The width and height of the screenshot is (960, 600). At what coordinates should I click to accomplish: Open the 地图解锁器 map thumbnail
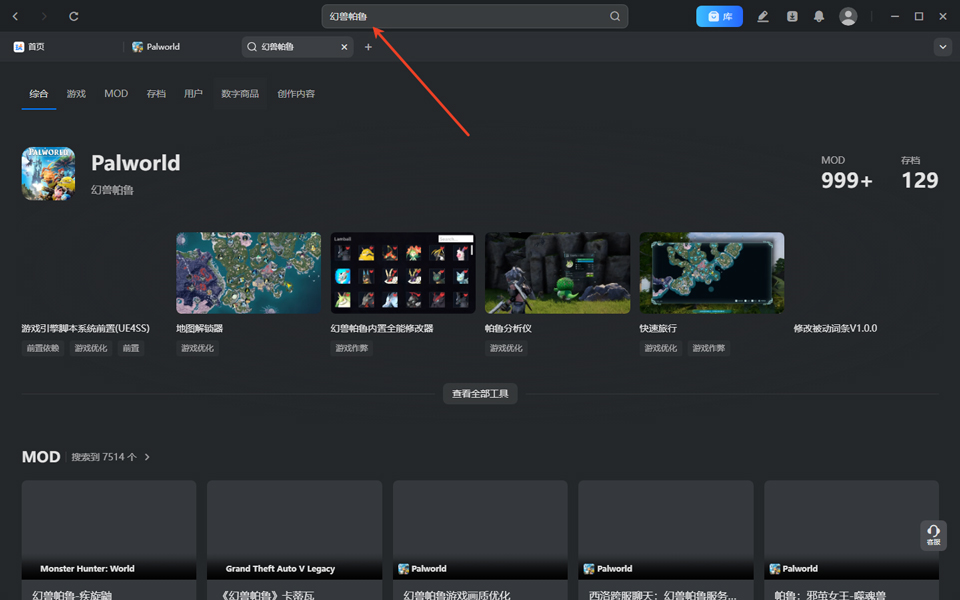[249, 272]
